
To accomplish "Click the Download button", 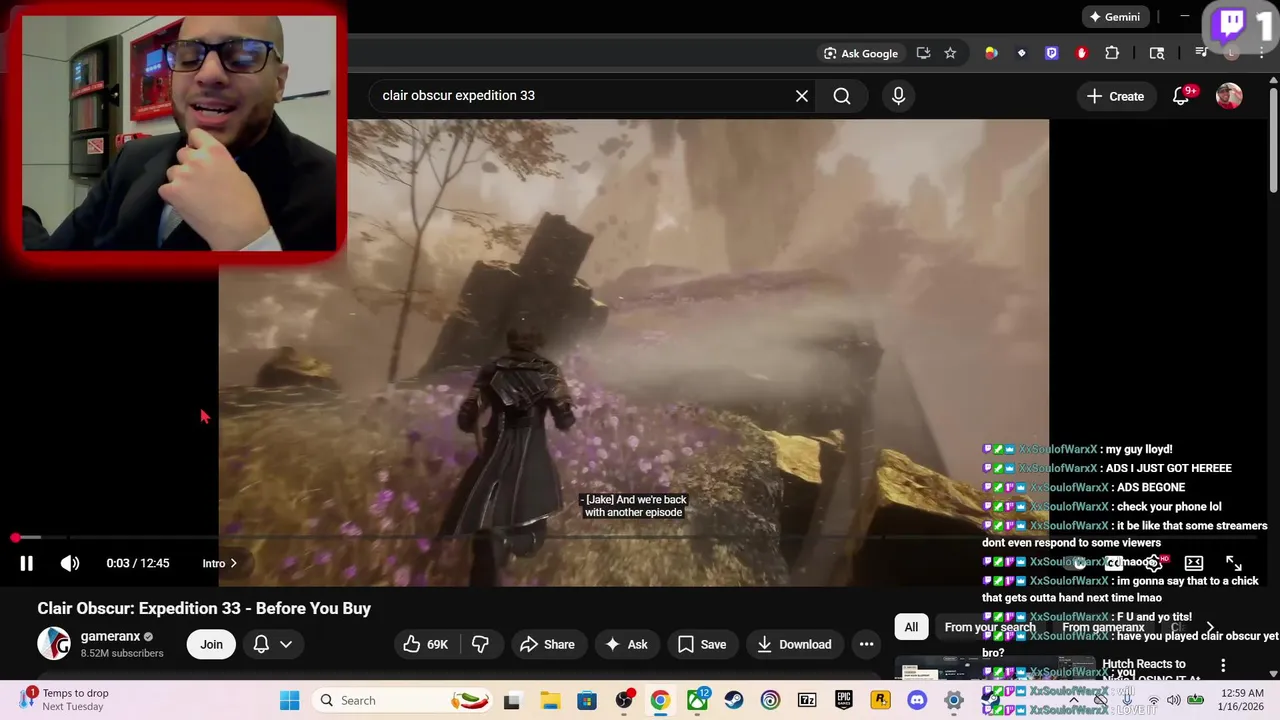I will point(794,644).
